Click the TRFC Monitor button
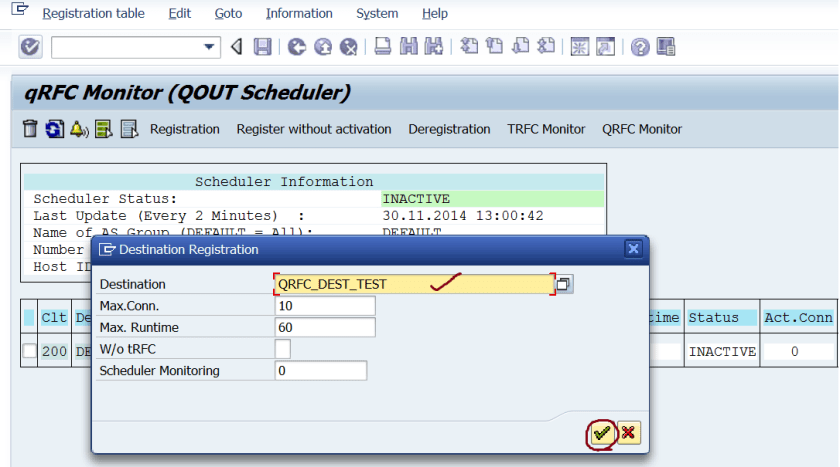Viewport: 840px width, 467px height. (x=546, y=129)
